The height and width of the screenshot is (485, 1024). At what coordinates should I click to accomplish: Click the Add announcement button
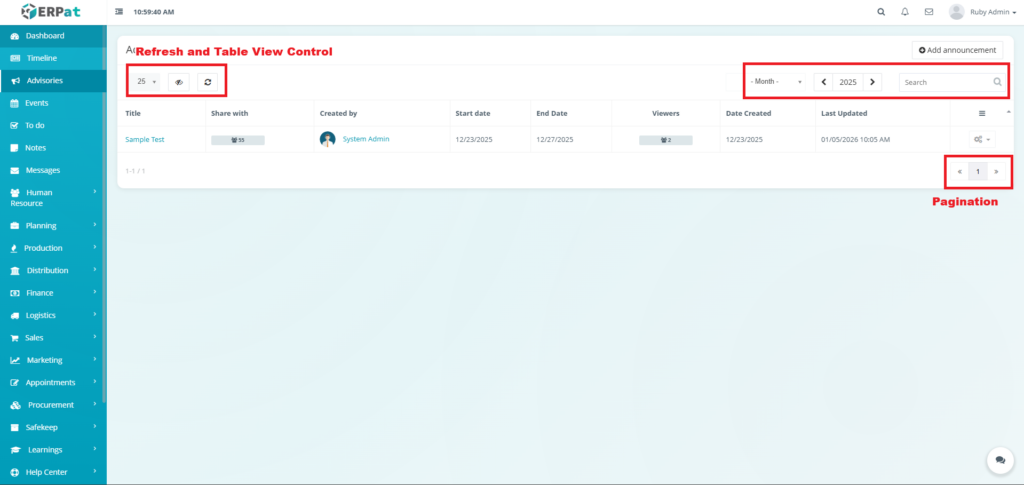tap(957, 50)
